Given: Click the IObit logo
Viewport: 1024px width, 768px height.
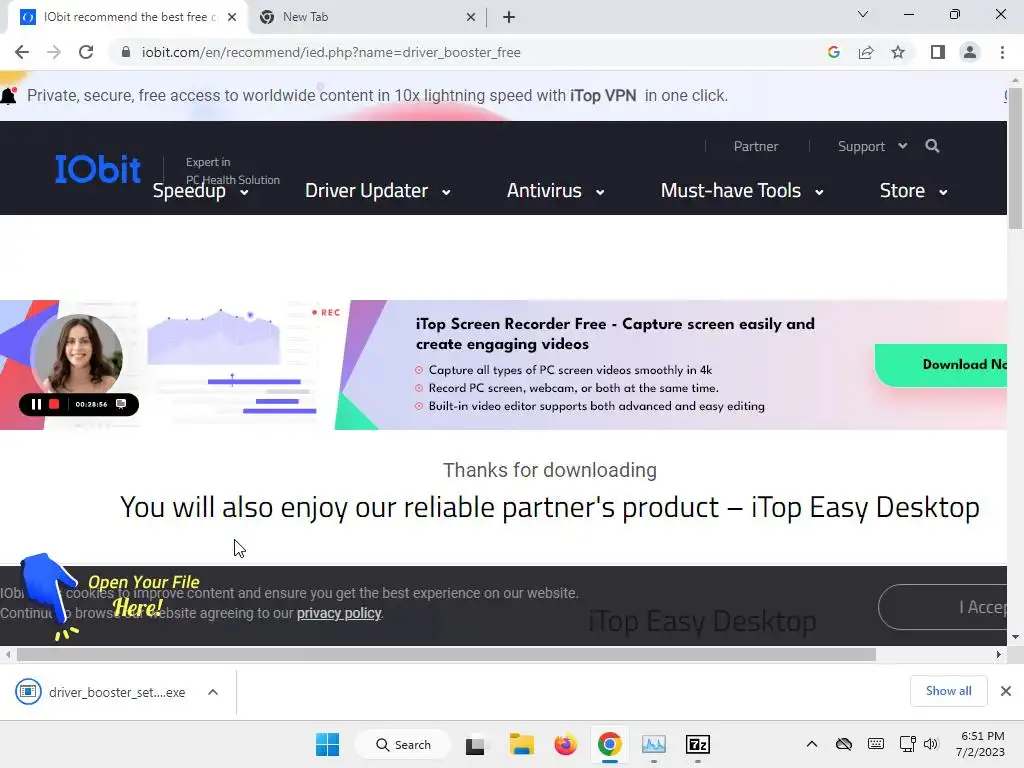Looking at the screenshot, I should click(98, 169).
